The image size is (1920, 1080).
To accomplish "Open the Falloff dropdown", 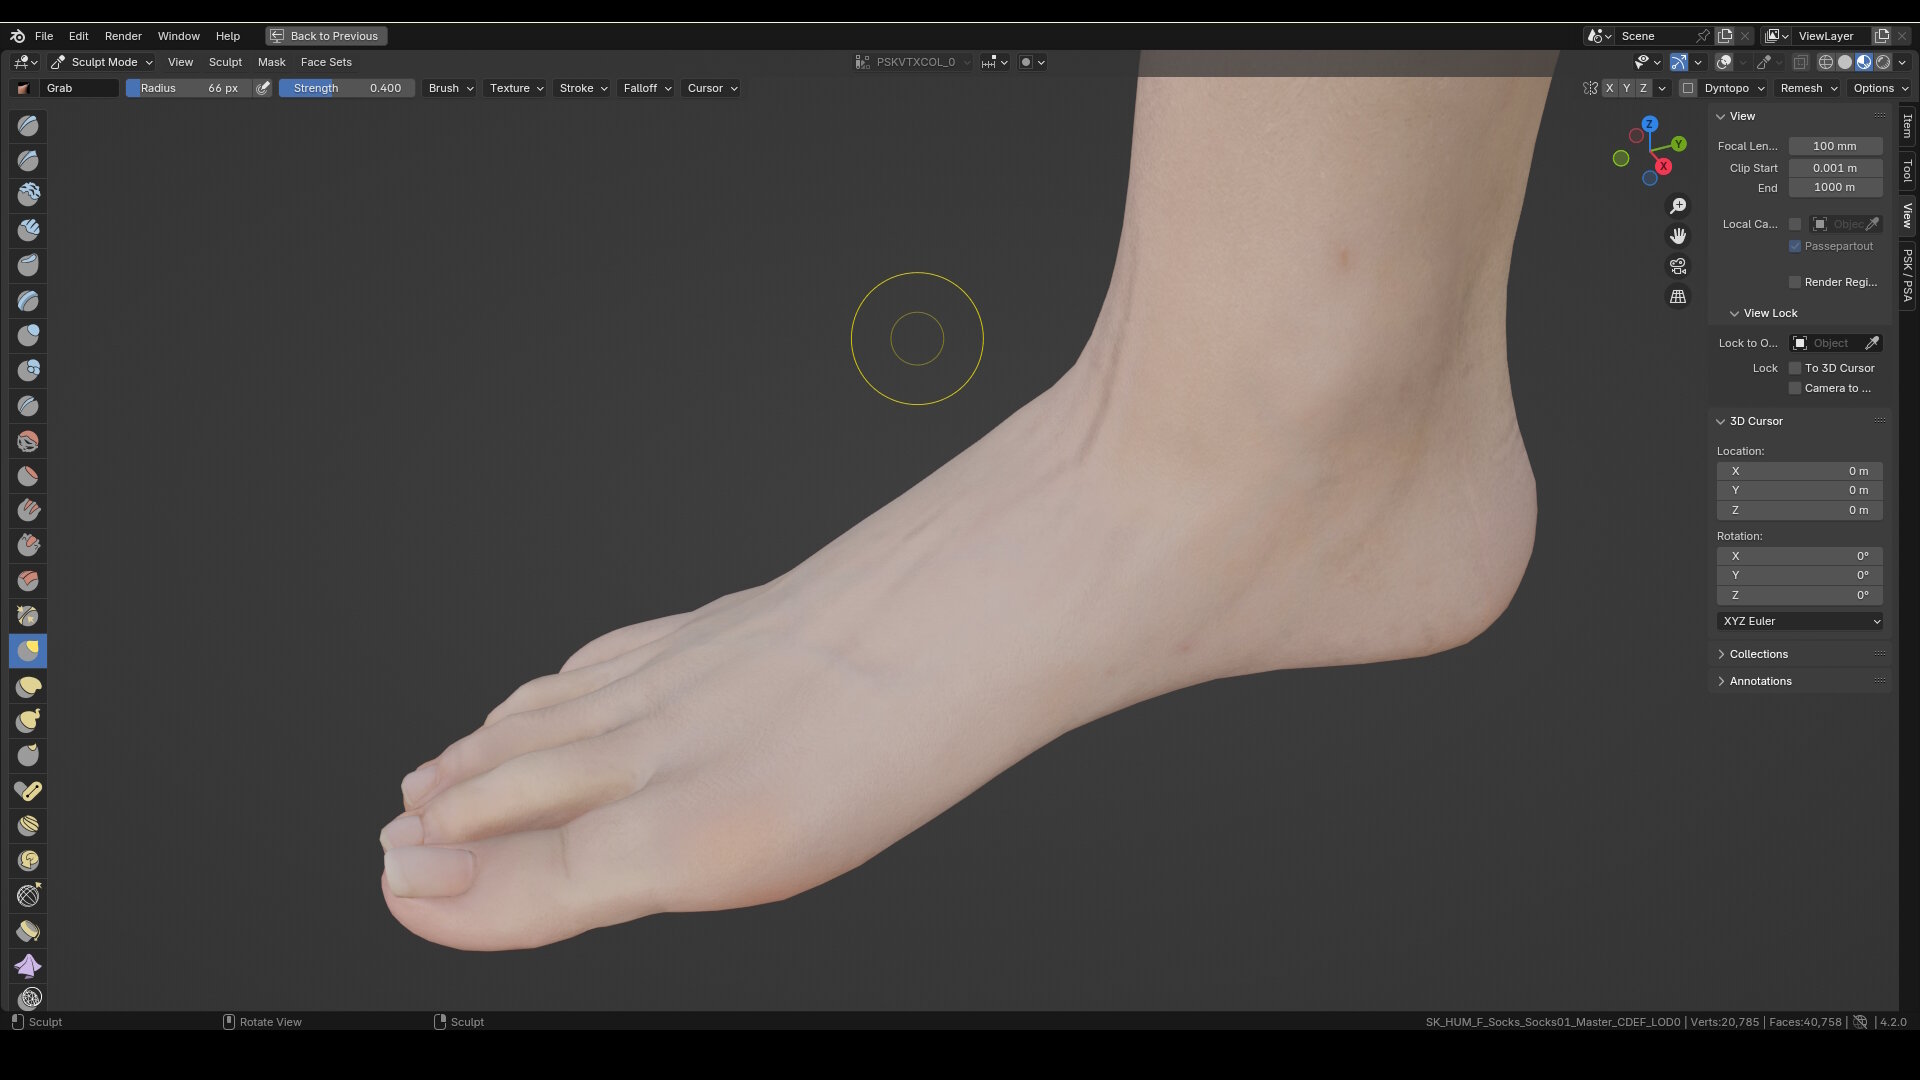I will pos(647,88).
